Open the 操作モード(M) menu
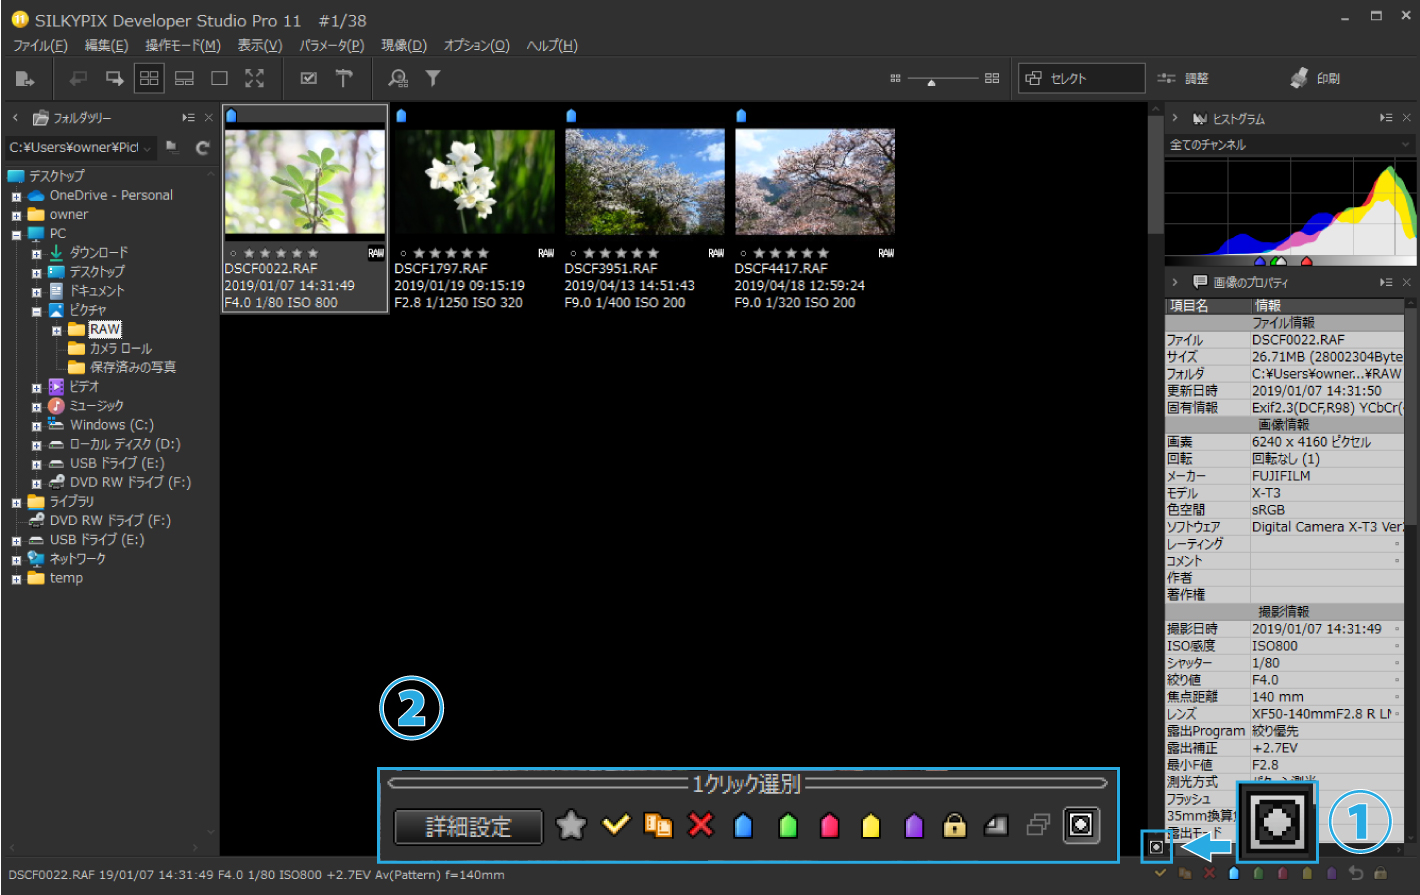The width and height of the screenshot is (1420, 895). pos(183,45)
